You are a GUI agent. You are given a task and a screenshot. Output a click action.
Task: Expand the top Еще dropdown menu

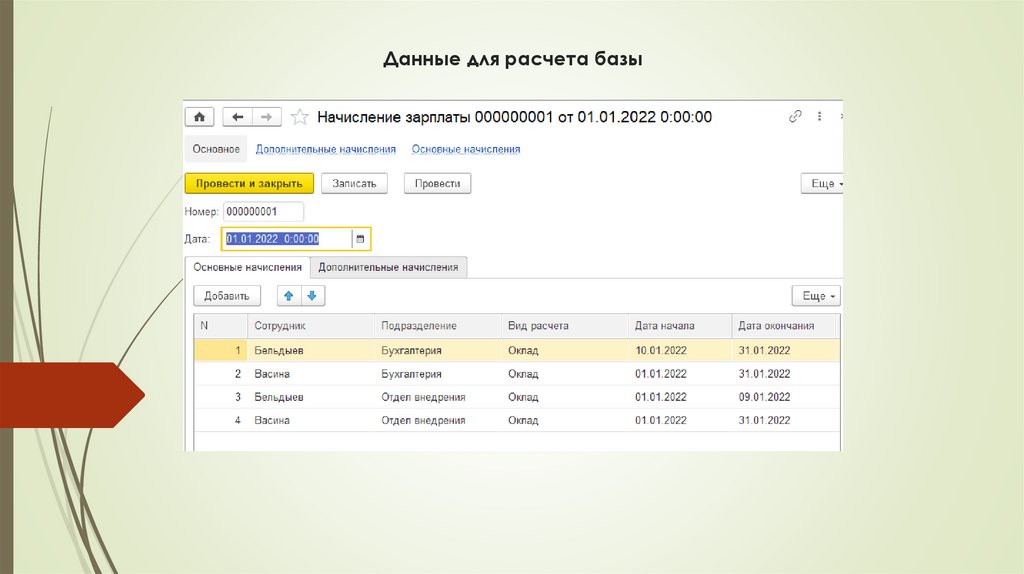click(x=822, y=184)
